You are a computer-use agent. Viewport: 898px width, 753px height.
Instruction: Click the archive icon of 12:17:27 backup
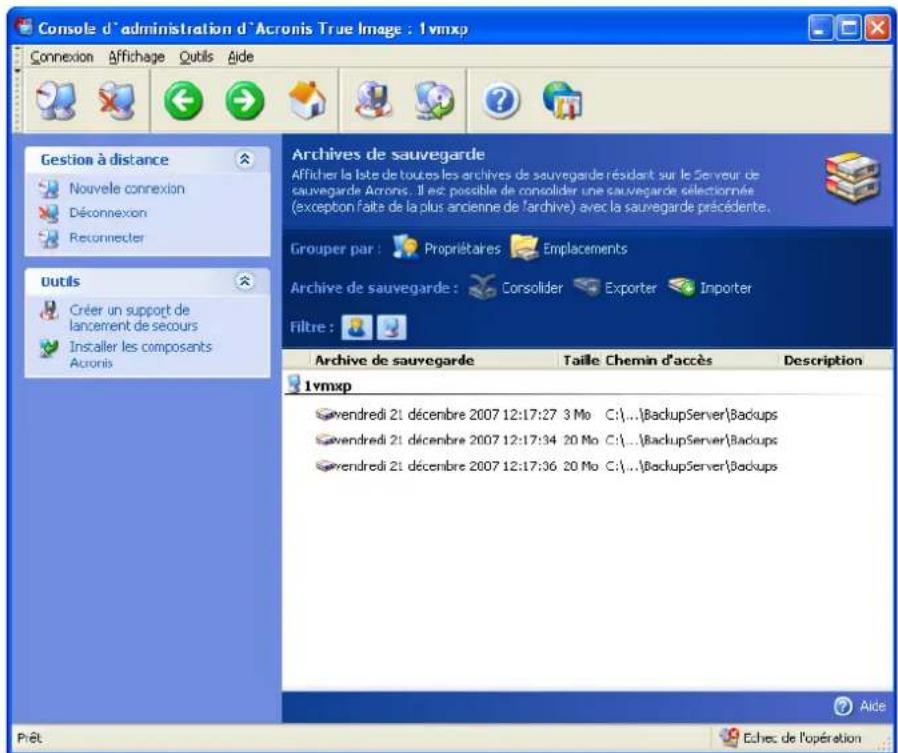coord(325,414)
